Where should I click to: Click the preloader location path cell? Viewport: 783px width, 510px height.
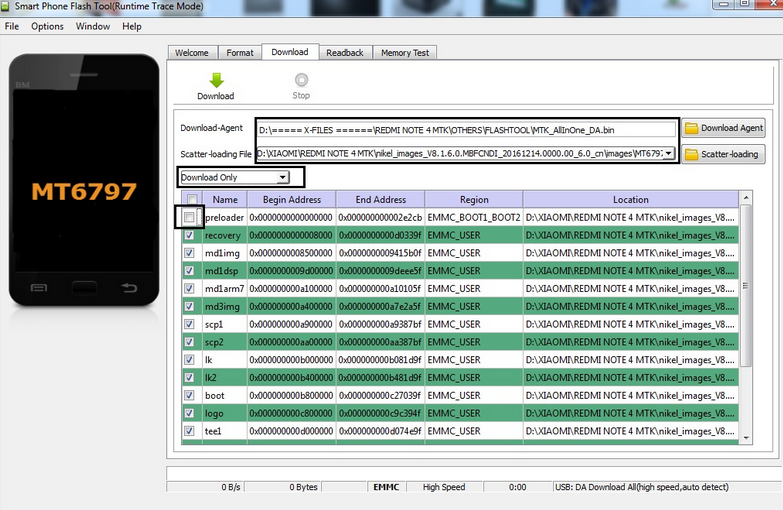tap(630, 217)
